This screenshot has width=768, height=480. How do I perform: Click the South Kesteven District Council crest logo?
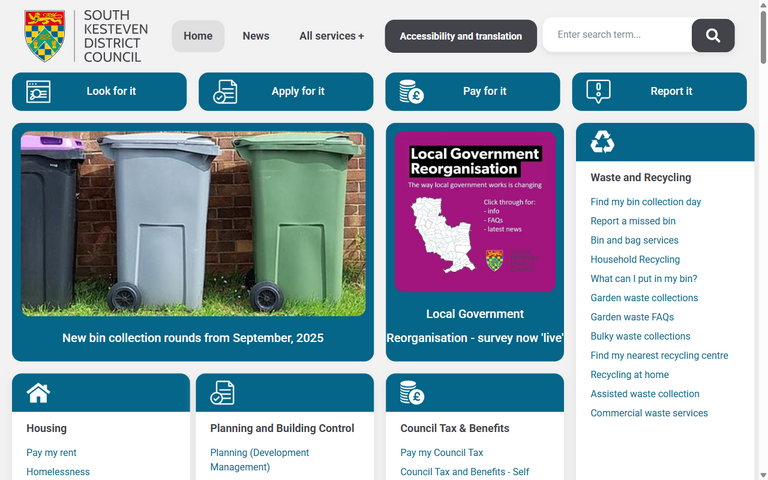[45, 36]
